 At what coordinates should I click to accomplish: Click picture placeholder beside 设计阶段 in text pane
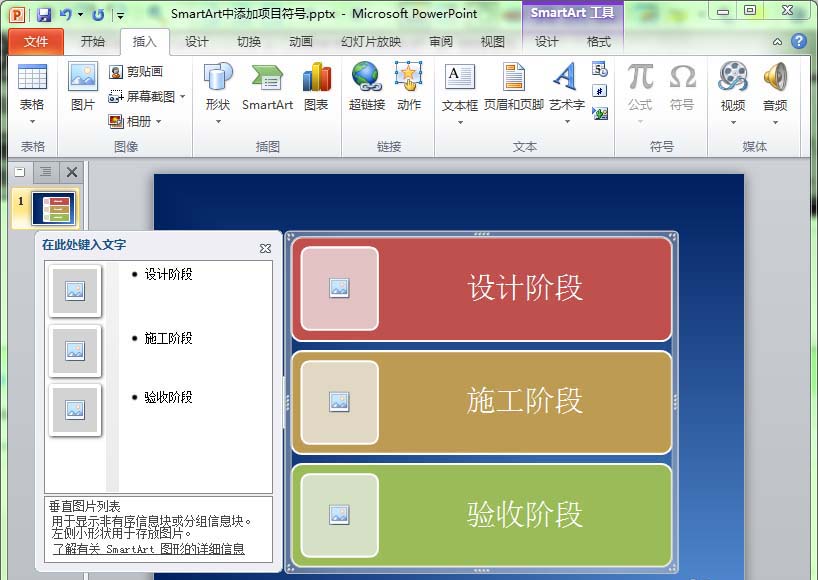point(75,291)
